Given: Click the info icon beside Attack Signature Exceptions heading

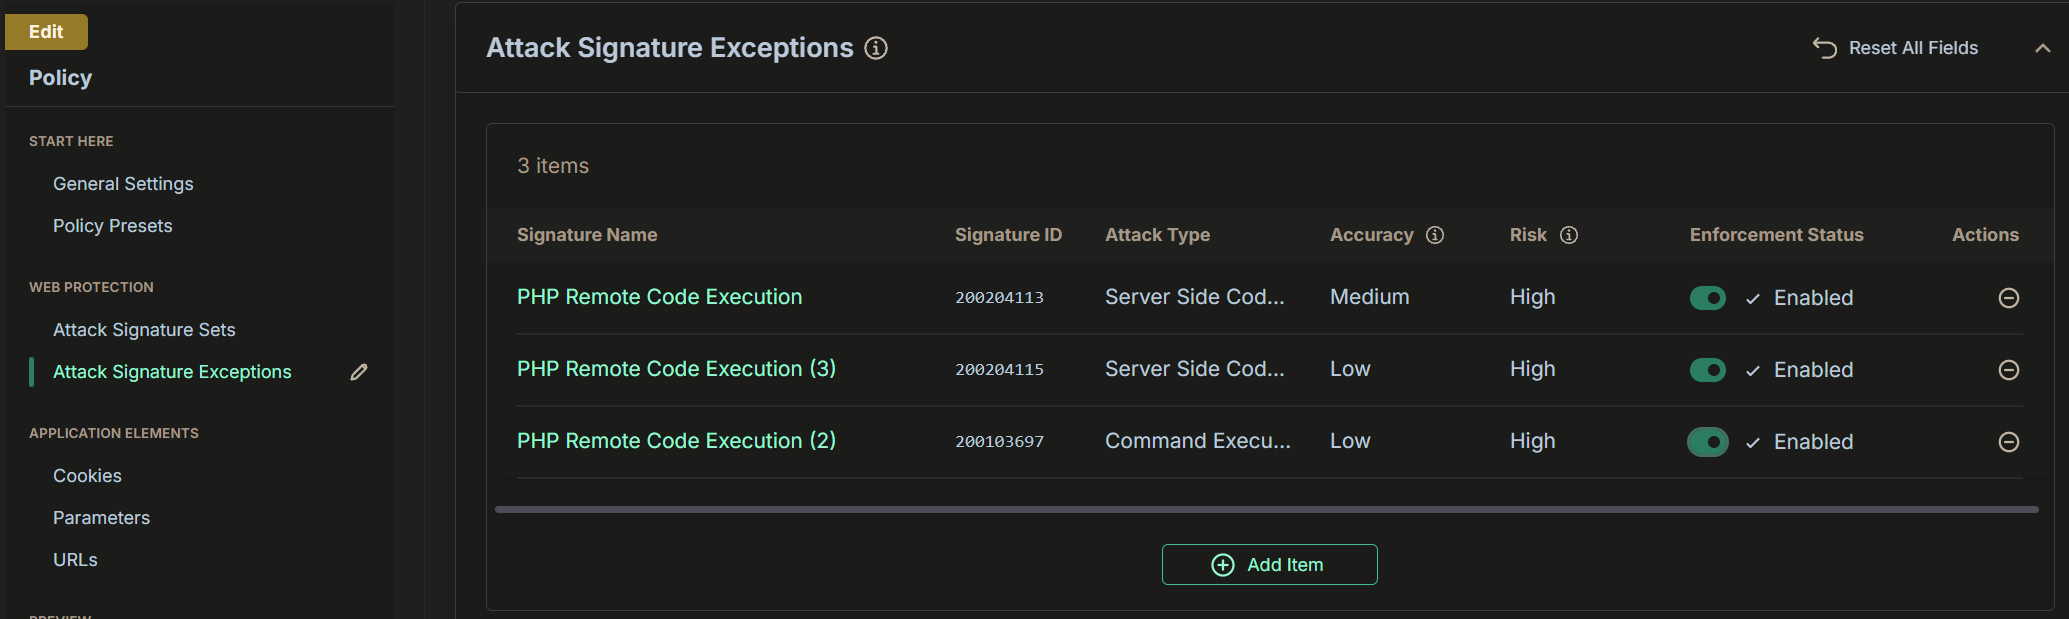Looking at the screenshot, I should [x=876, y=48].
